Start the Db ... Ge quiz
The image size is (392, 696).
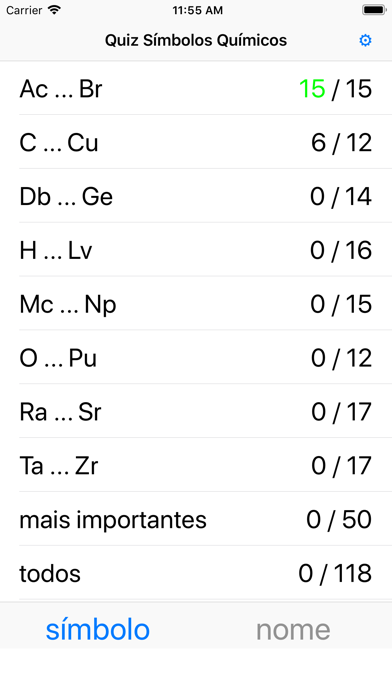(x=196, y=196)
